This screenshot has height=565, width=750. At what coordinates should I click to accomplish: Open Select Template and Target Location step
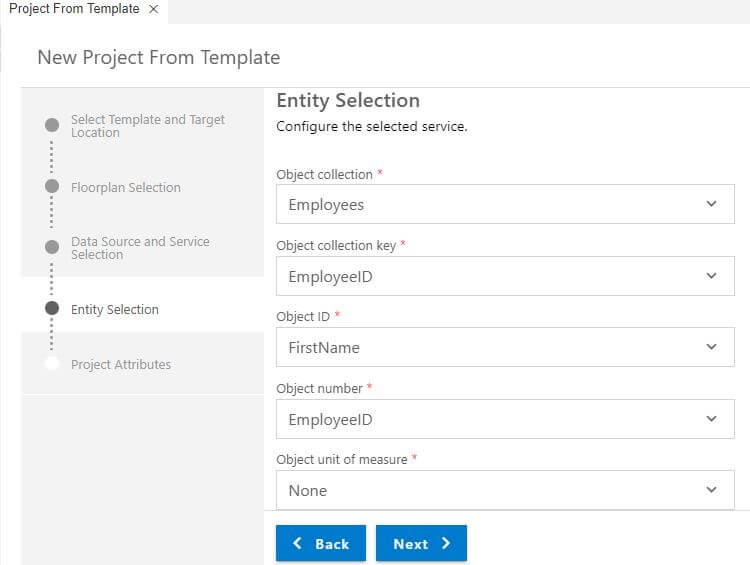148,126
